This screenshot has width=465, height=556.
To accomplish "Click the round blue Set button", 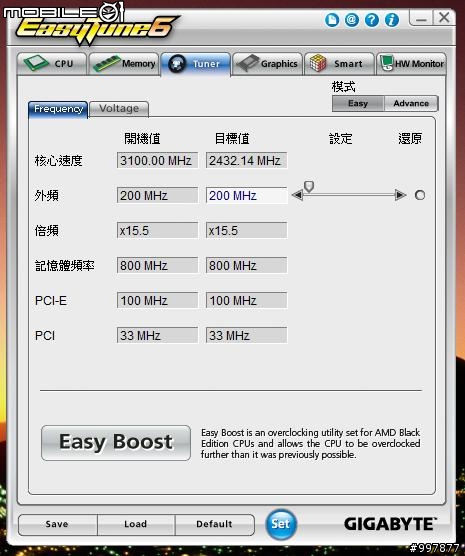I will coord(281,524).
